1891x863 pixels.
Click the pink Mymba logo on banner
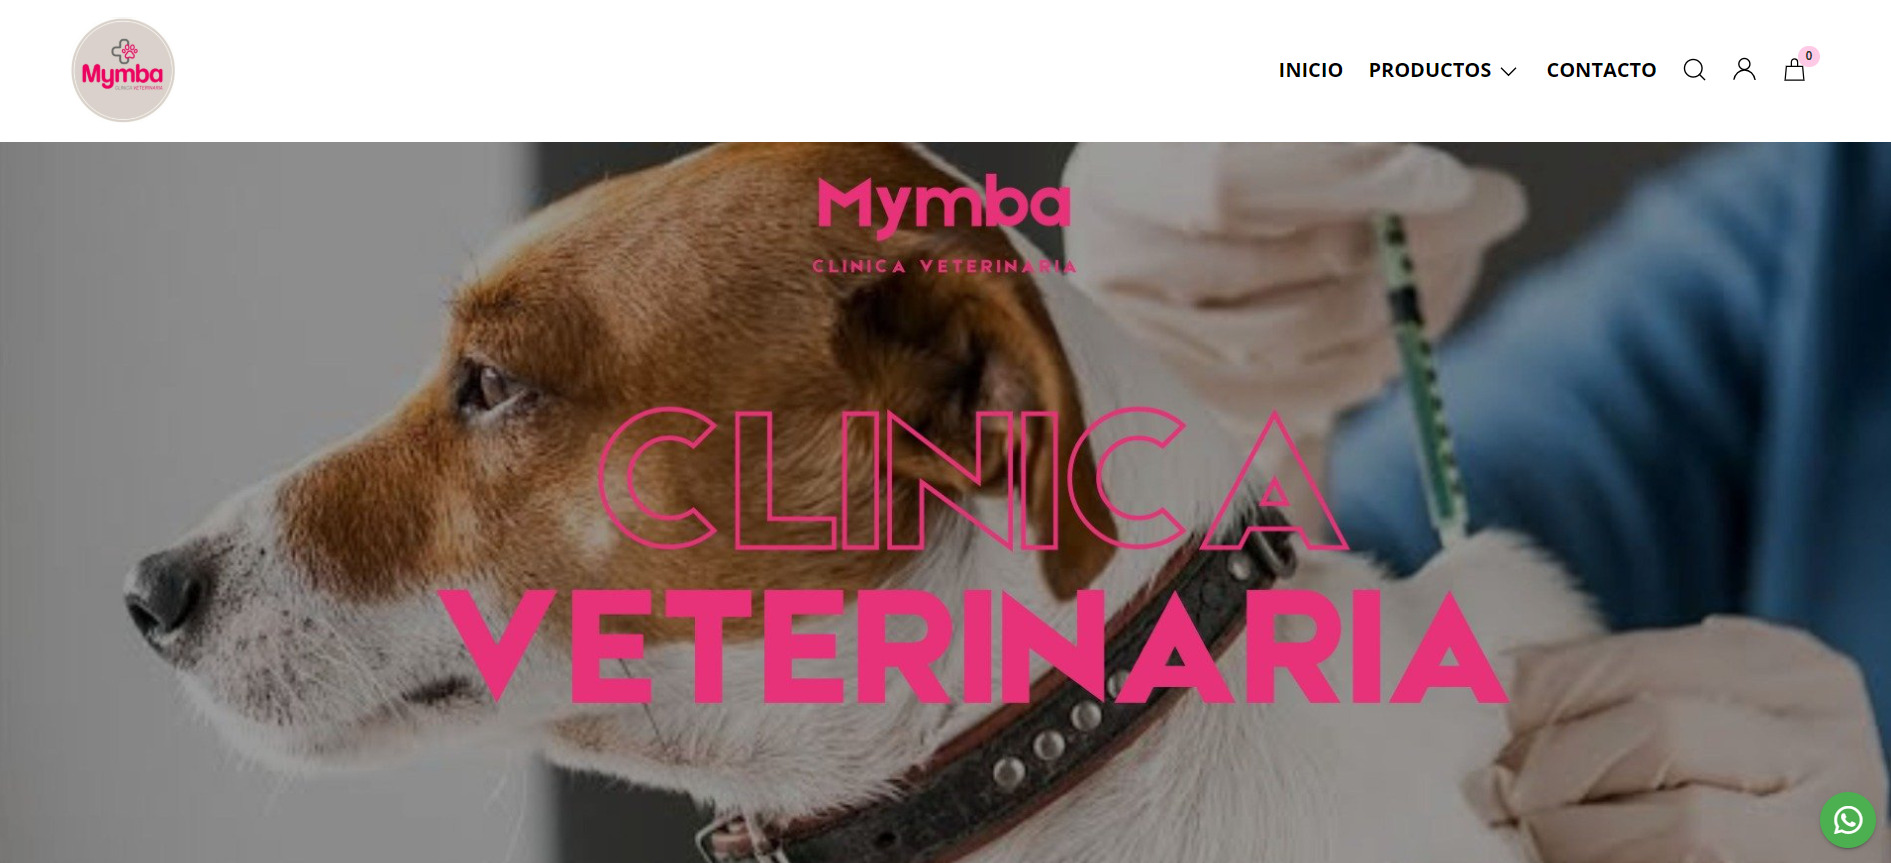pos(944,205)
